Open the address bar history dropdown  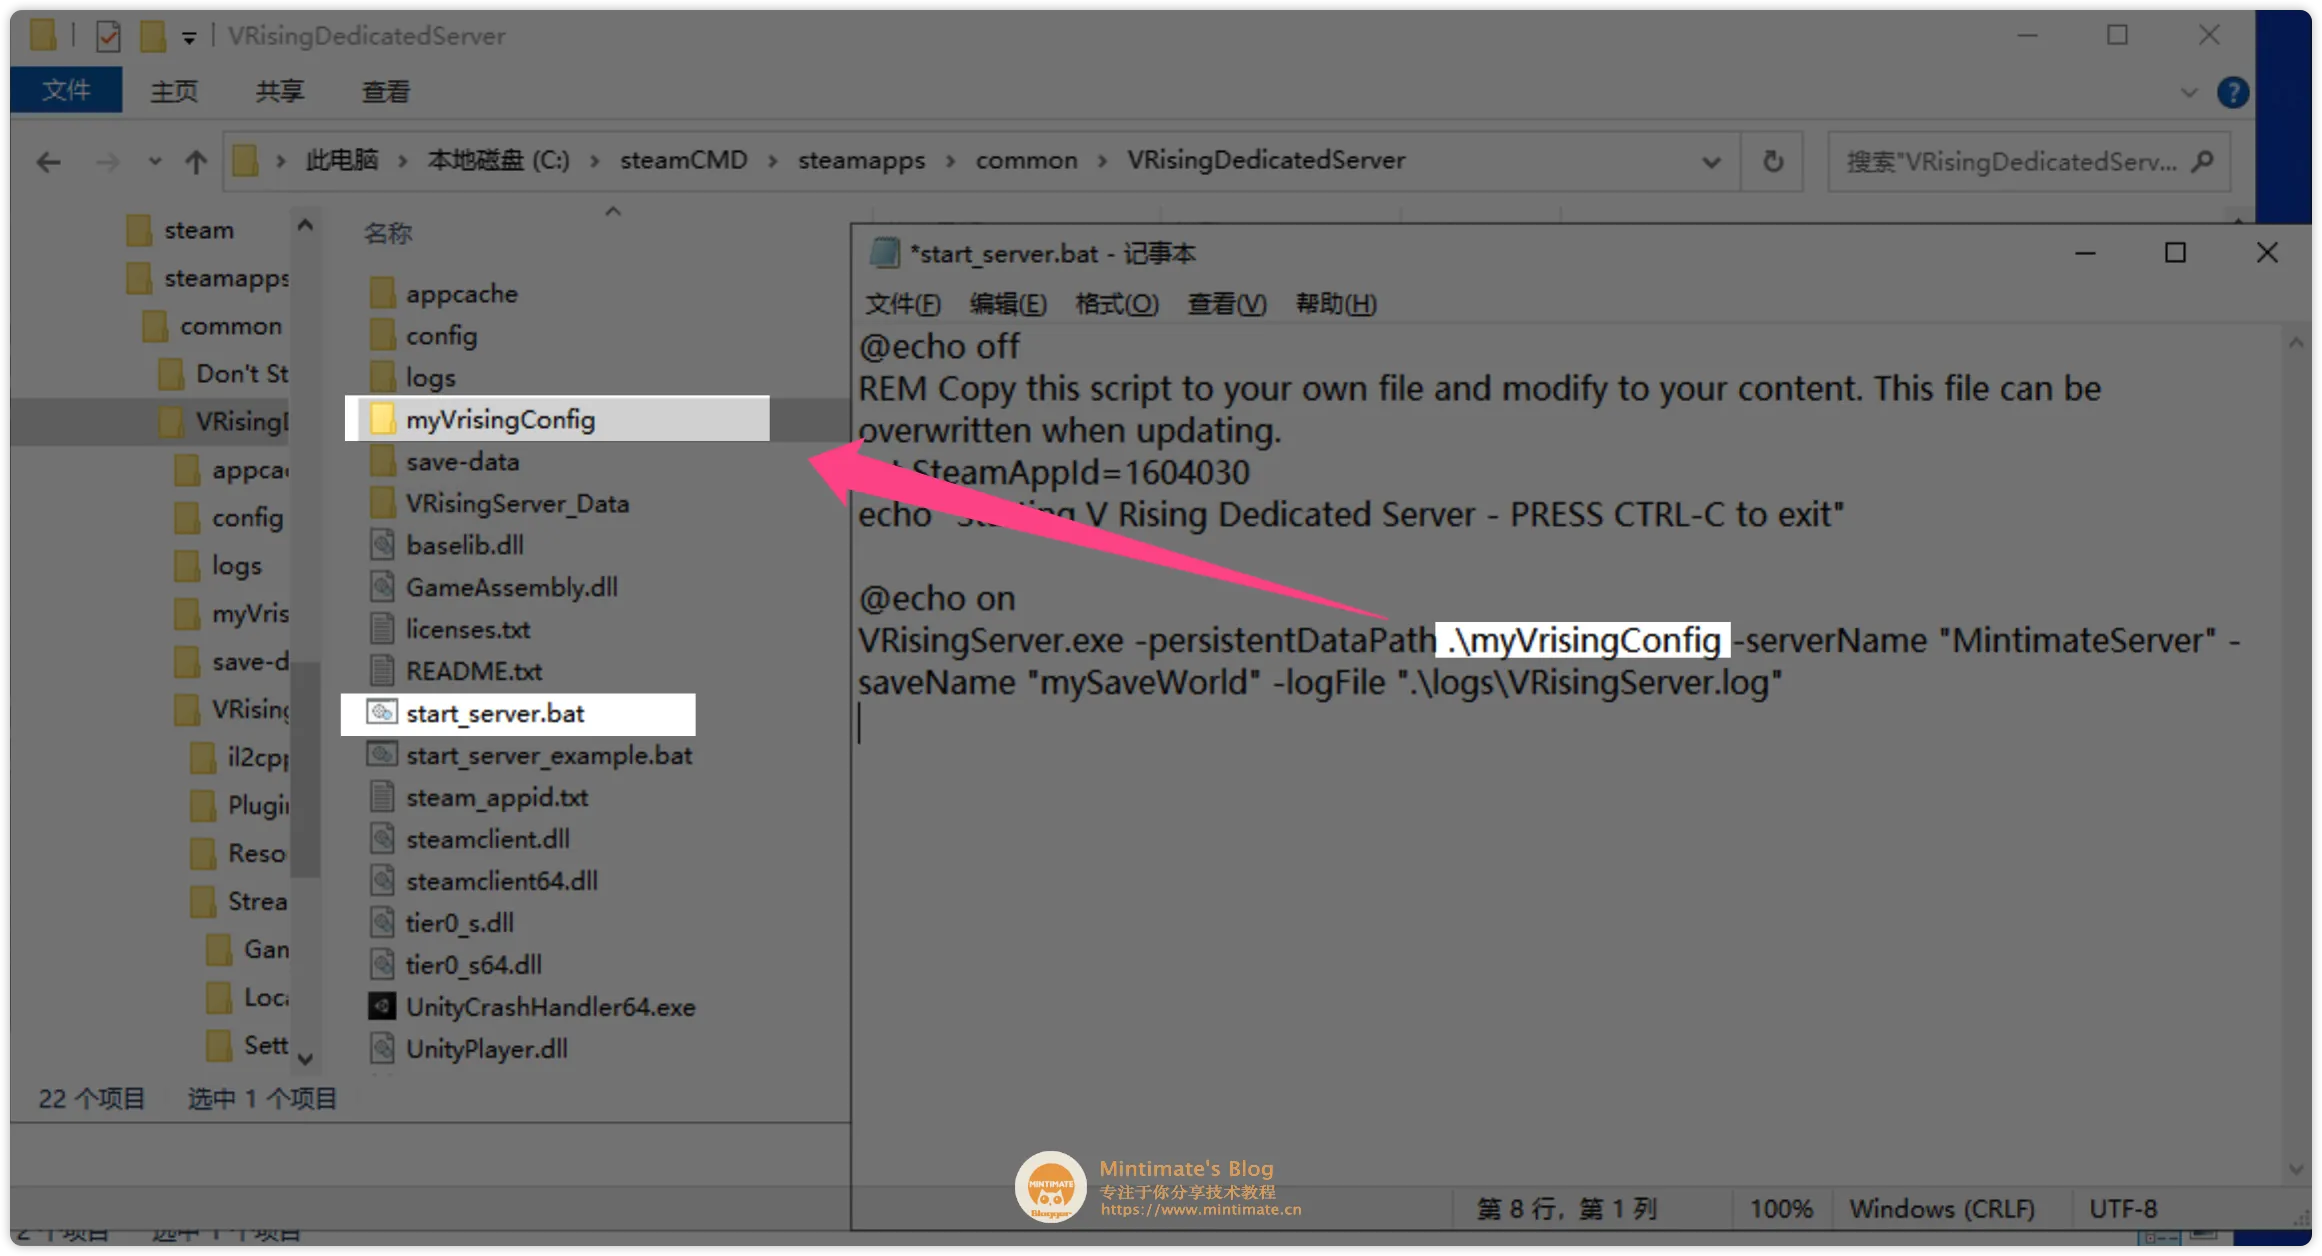pos(1711,161)
